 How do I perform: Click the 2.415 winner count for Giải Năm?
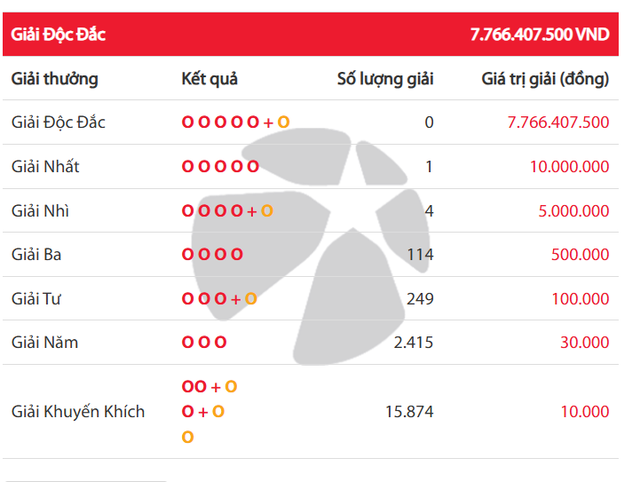[413, 343]
